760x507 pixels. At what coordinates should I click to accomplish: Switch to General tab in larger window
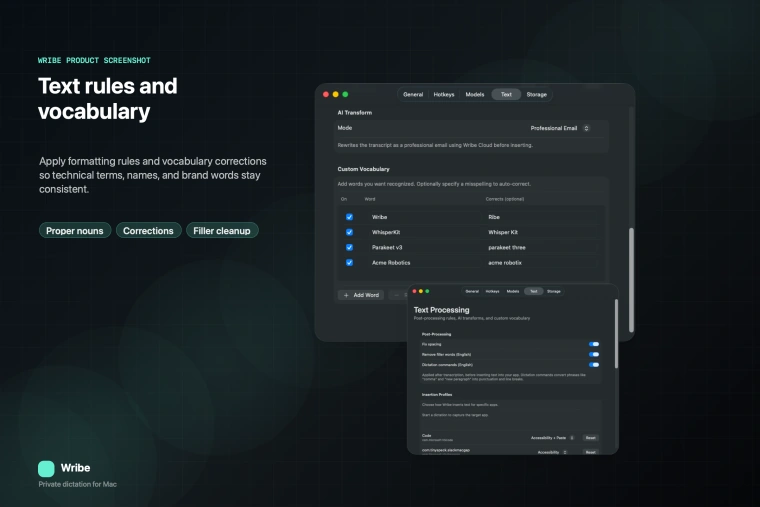click(413, 94)
